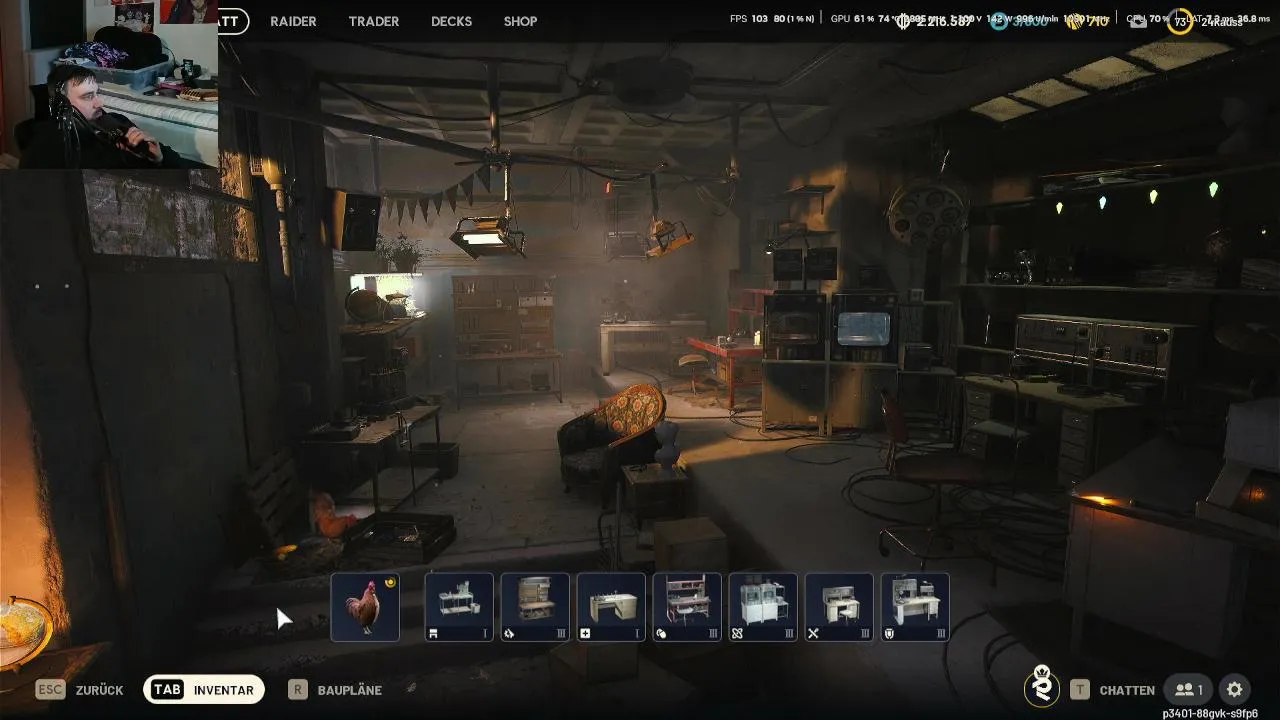Open the gunsmith workbench station card
This screenshot has height=720, width=1280.
tap(535, 607)
